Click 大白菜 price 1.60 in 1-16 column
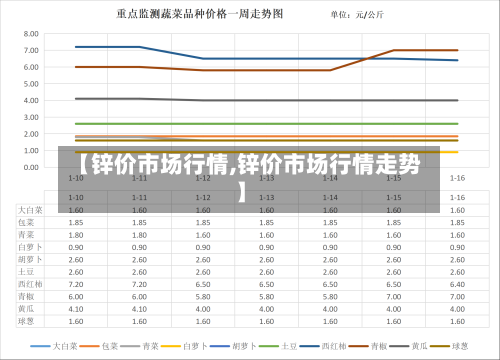The width and height of the screenshot is (500, 360). tap(457, 210)
